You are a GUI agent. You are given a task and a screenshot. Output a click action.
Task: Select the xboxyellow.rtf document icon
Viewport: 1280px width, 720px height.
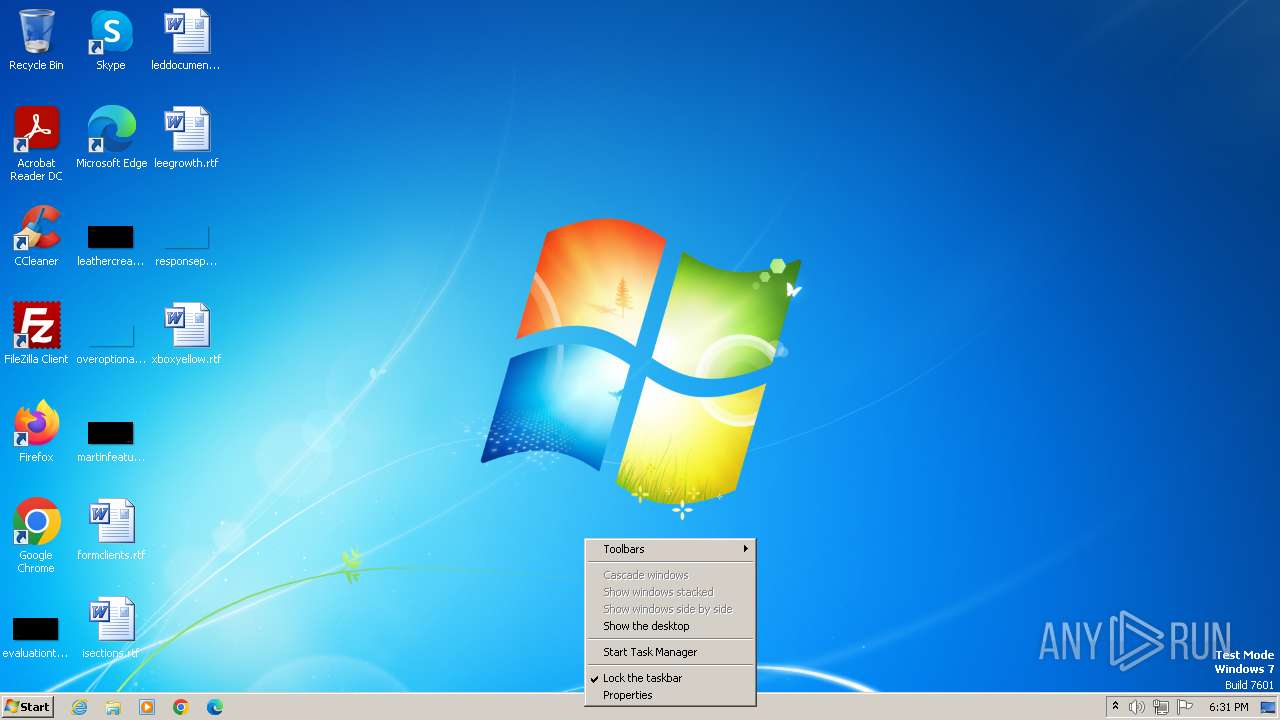point(186,334)
